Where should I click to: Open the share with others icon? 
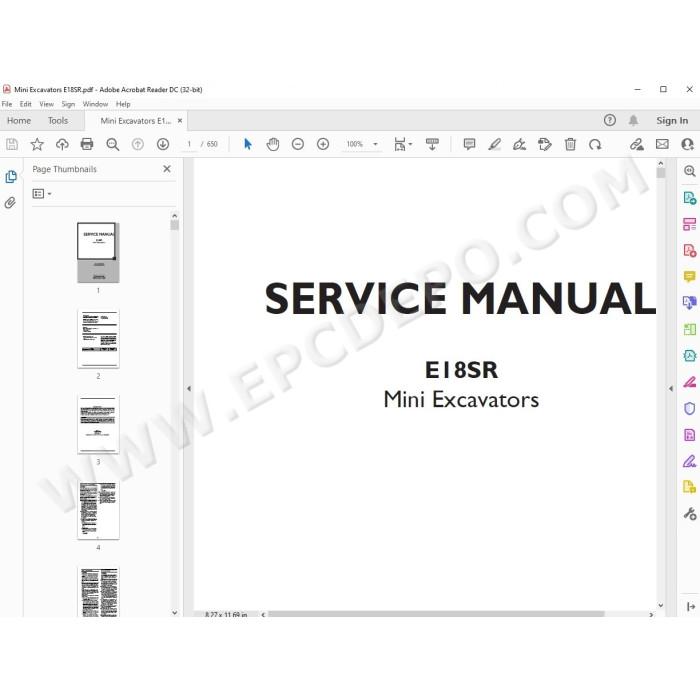click(x=688, y=144)
